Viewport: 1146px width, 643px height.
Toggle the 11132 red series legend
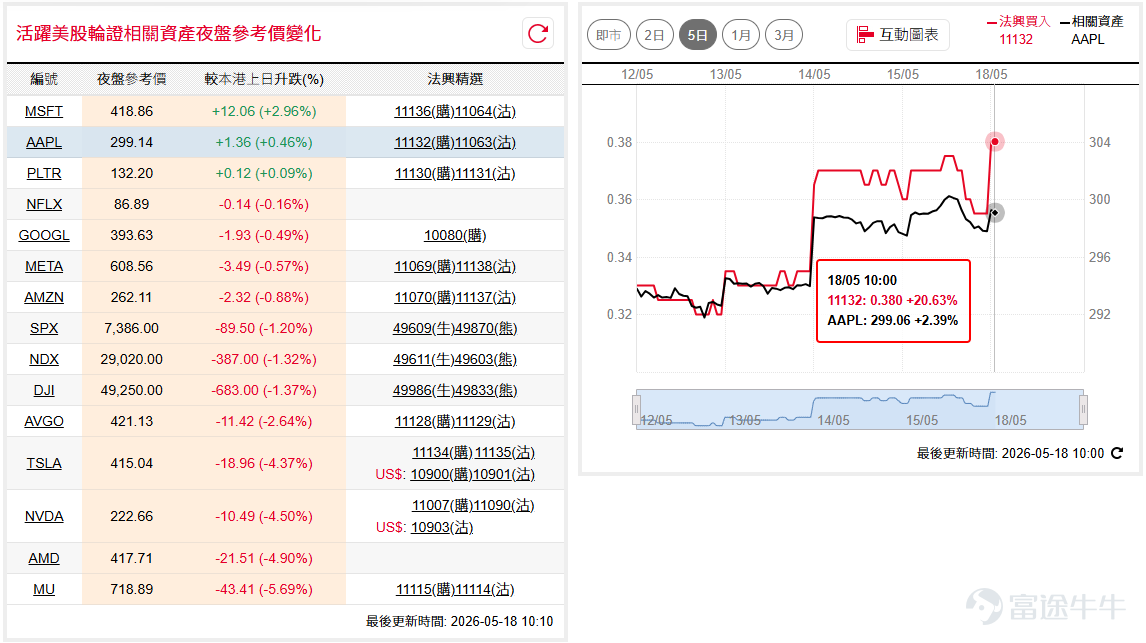1017,30
